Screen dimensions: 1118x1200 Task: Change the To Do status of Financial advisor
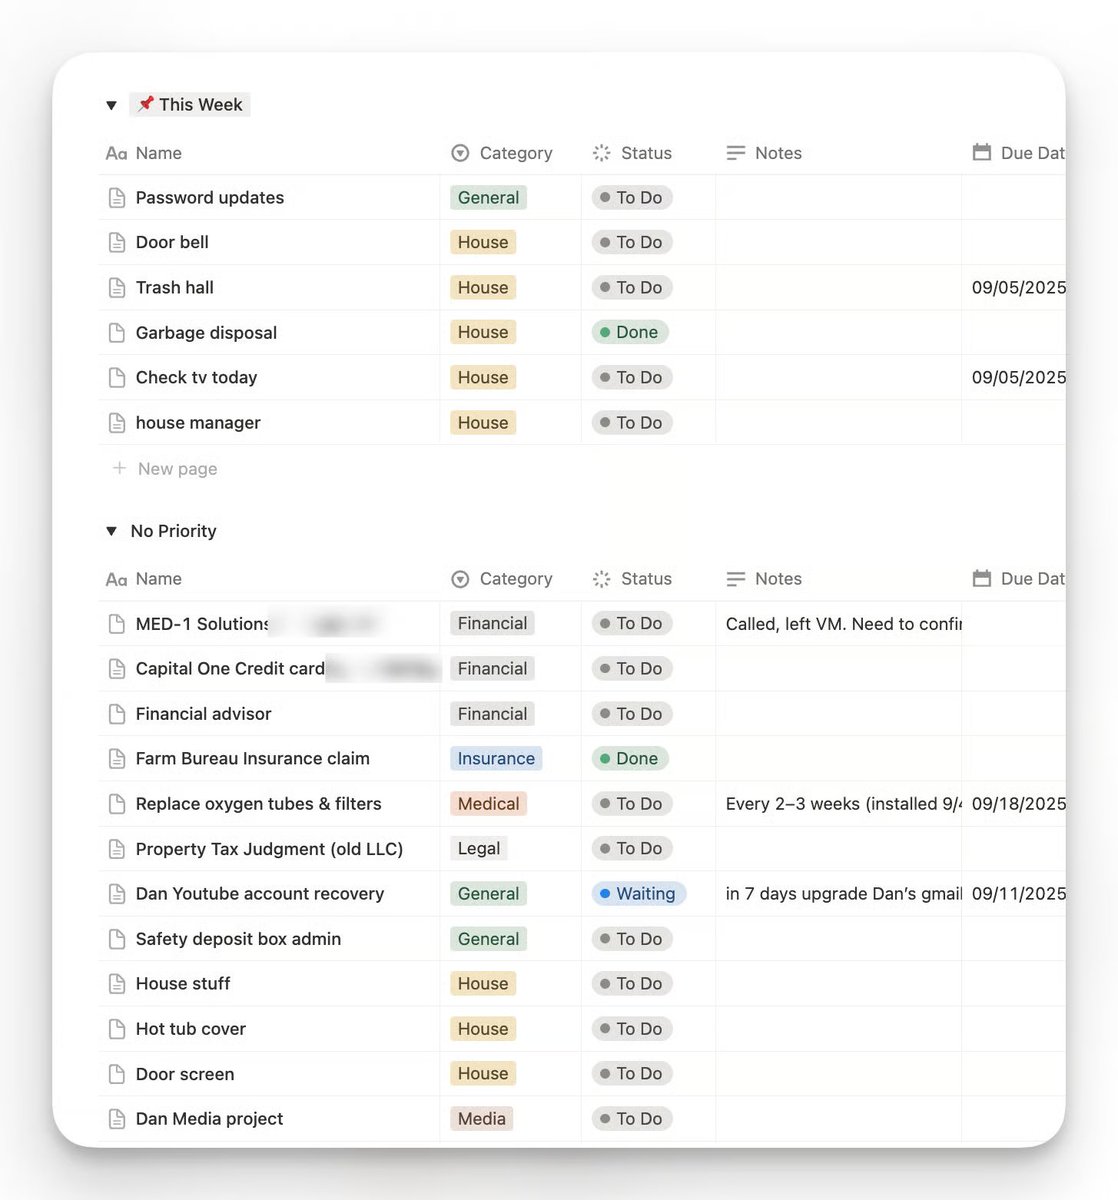632,714
